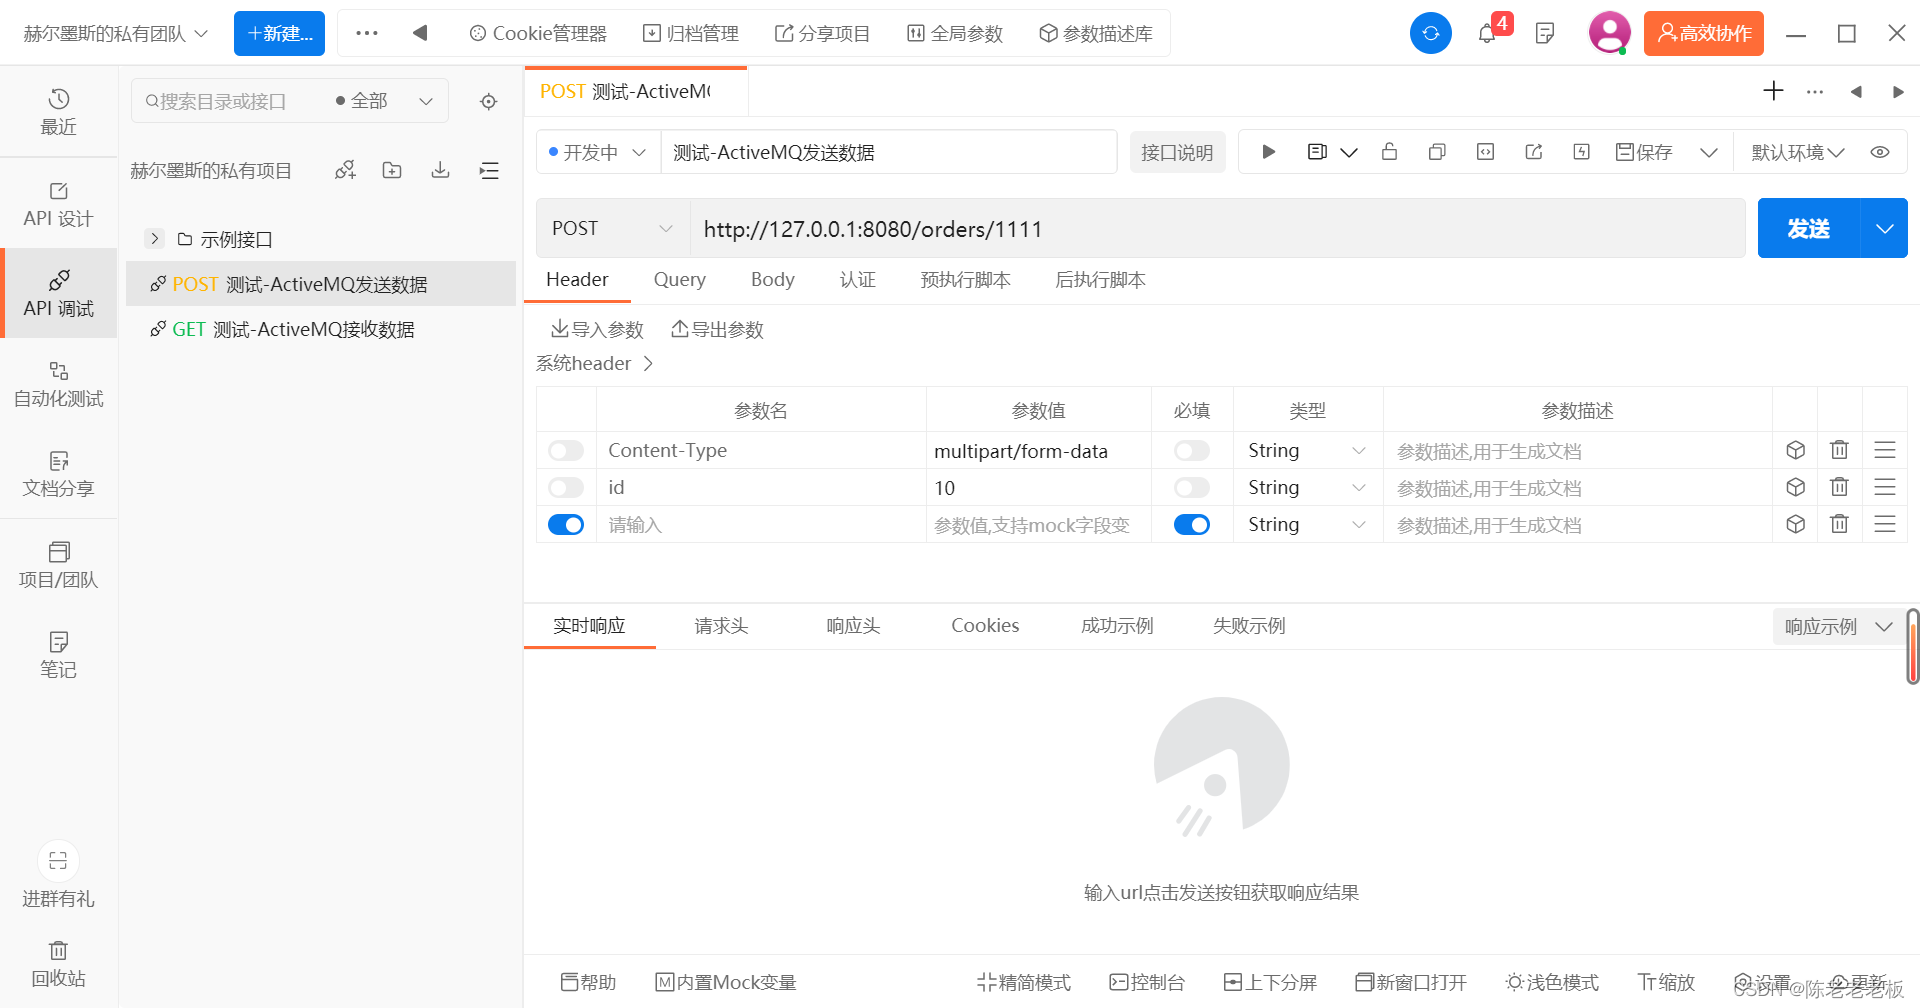This screenshot has width=1920, height=1008.
Task: Enable the 必填 switch for the id parameter
Action: (1191, 487)
